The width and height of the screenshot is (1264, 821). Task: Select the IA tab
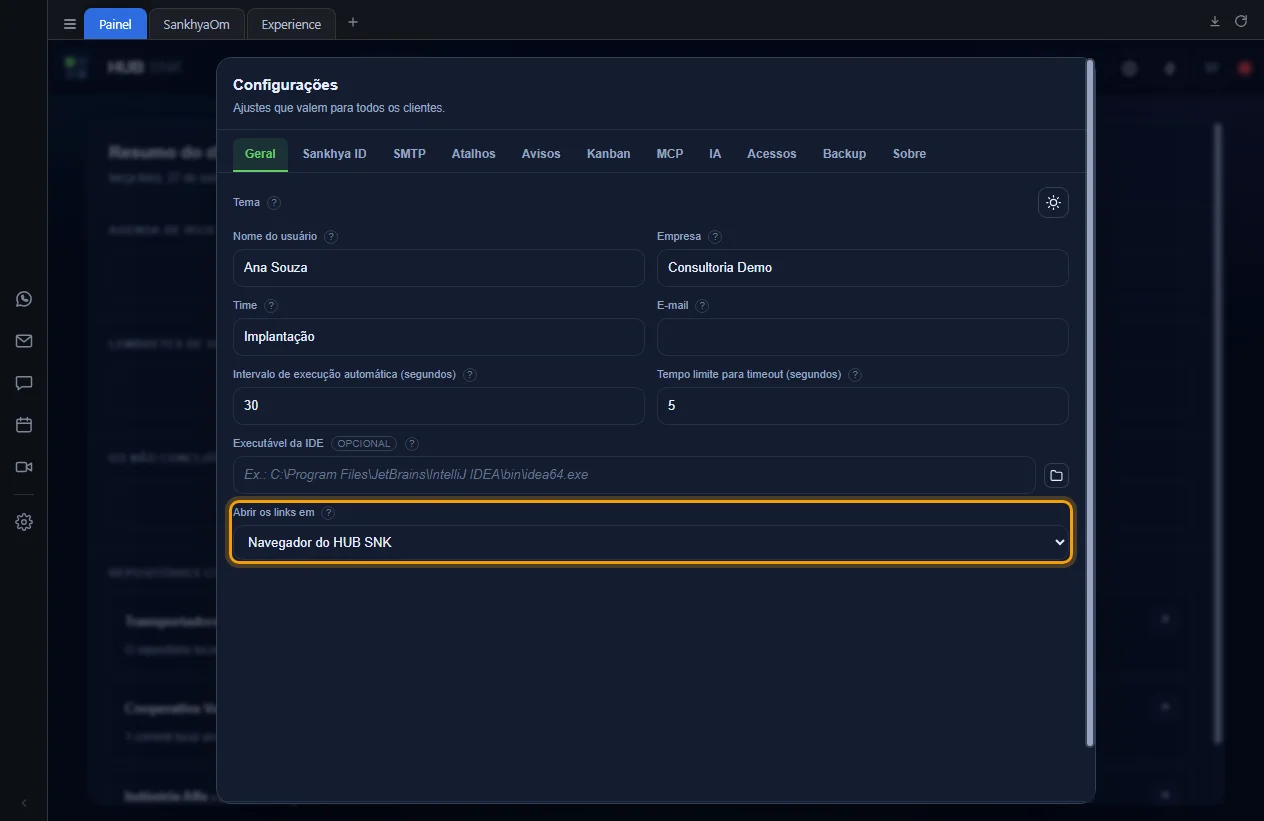tap(715, 154)
